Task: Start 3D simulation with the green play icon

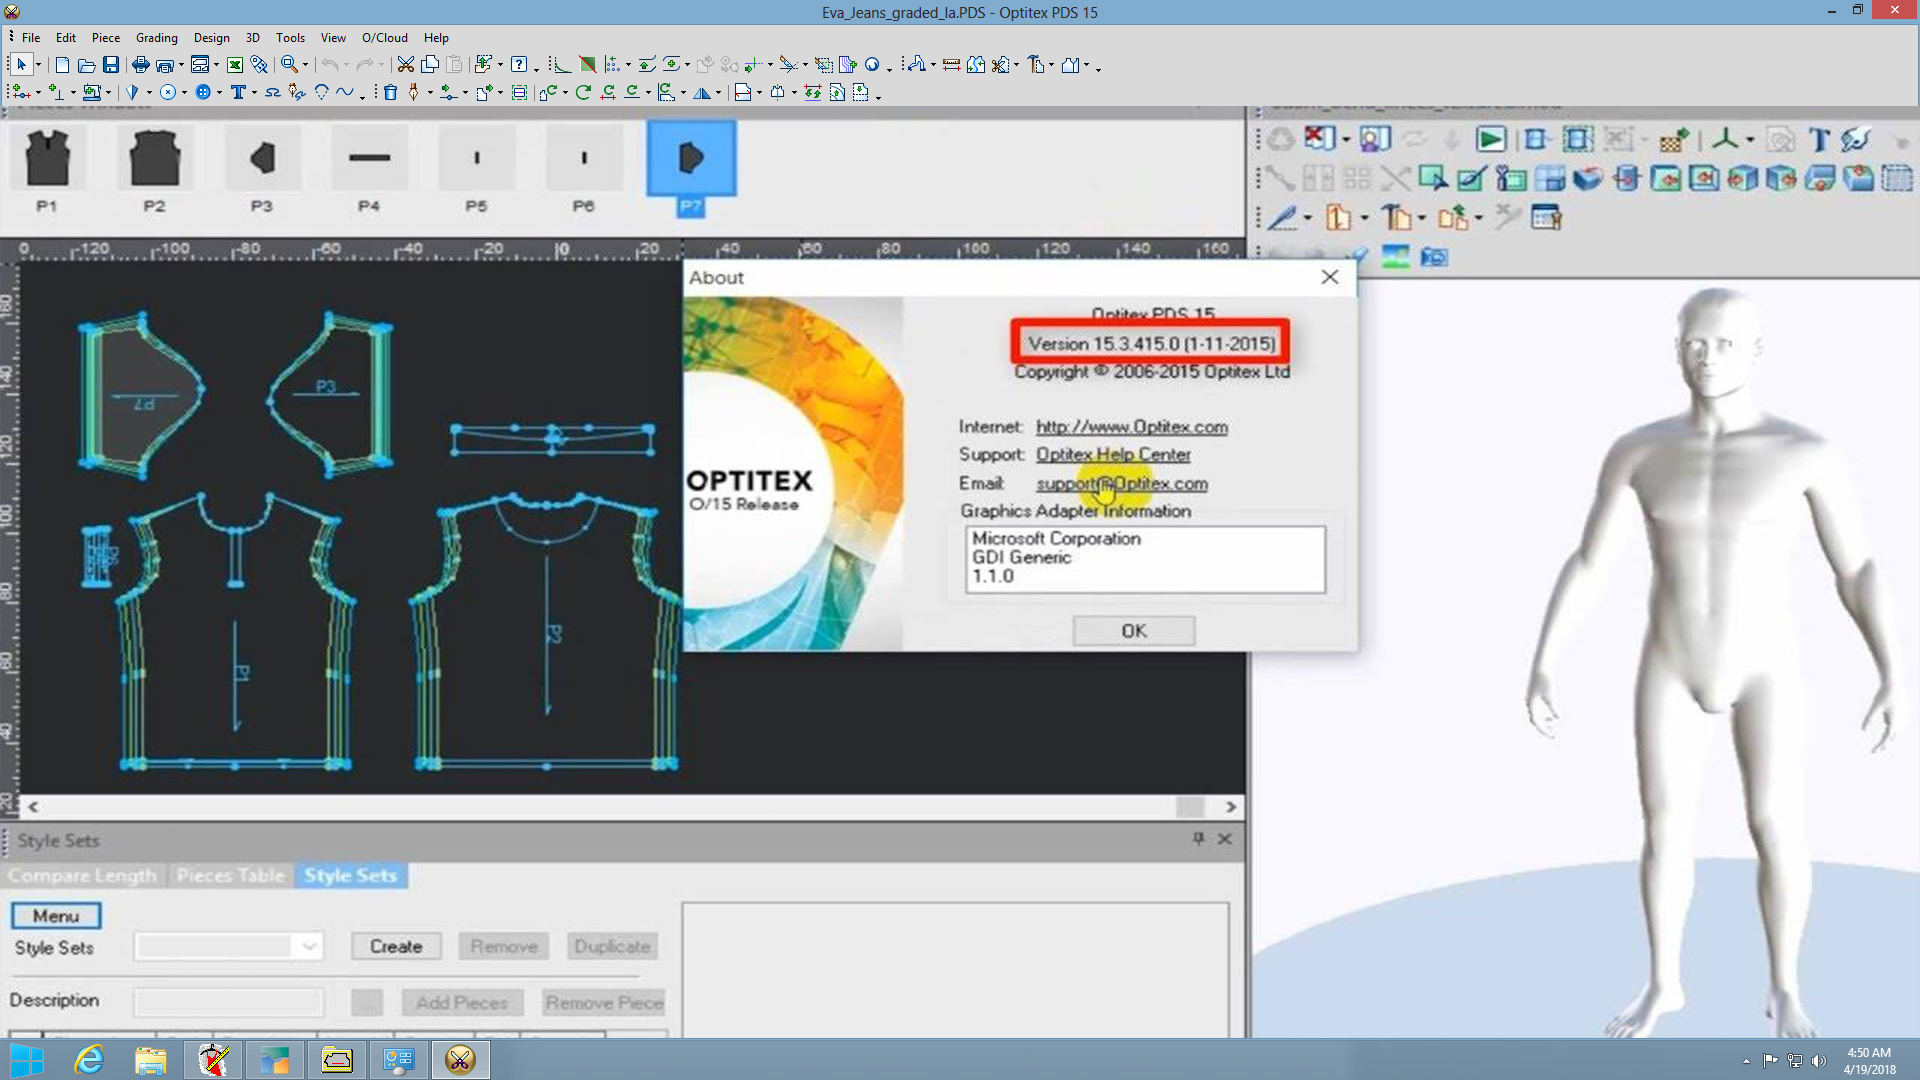Action: click(1490, 140)
